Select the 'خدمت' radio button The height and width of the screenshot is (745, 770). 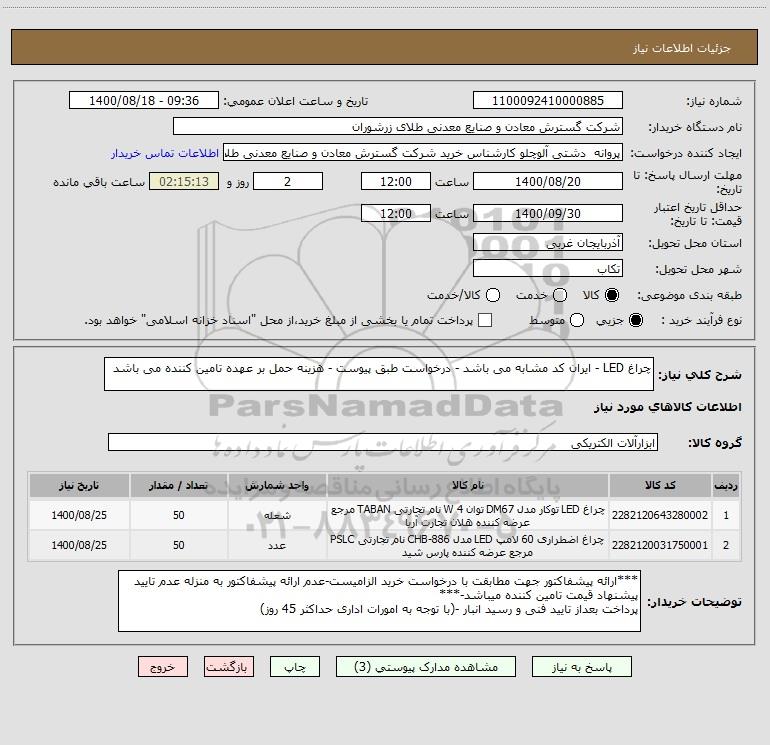coord(560,295)
